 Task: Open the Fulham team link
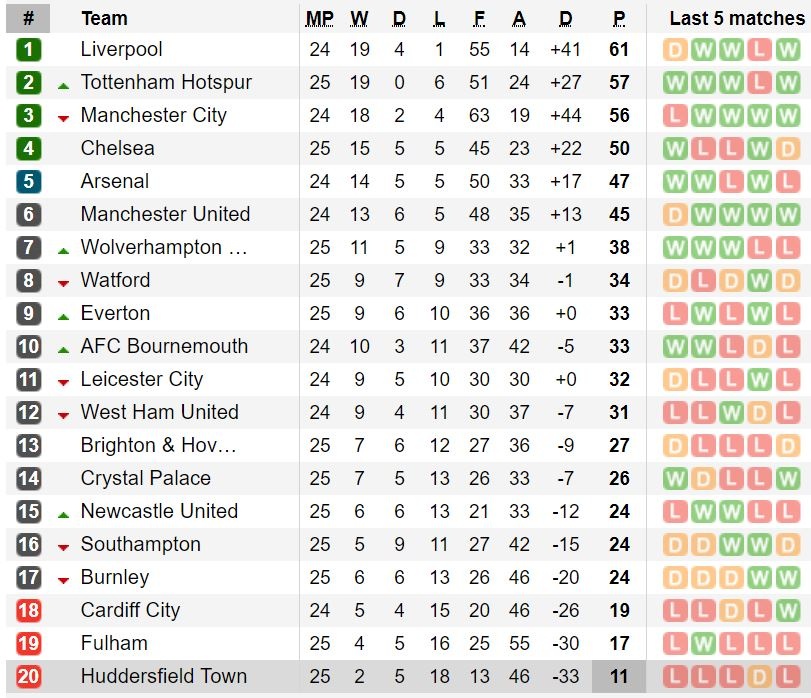click(x=114, y=644)
